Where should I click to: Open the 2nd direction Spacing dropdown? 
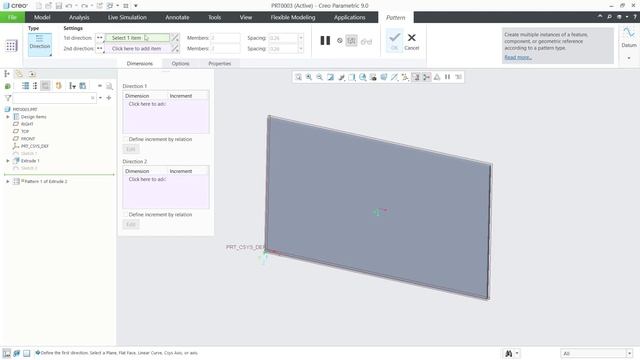click(x=301, y=49)
